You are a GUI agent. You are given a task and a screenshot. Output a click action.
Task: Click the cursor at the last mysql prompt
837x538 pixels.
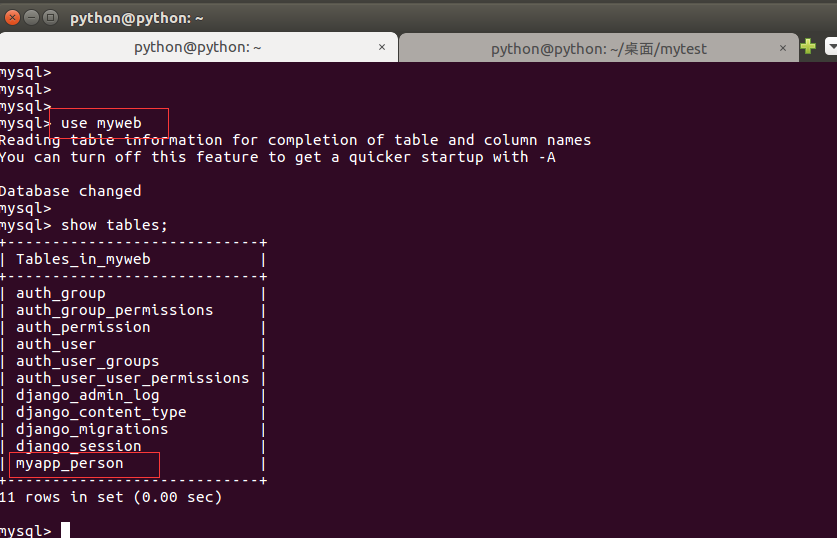pyautogui.click(x=66, y=531)
